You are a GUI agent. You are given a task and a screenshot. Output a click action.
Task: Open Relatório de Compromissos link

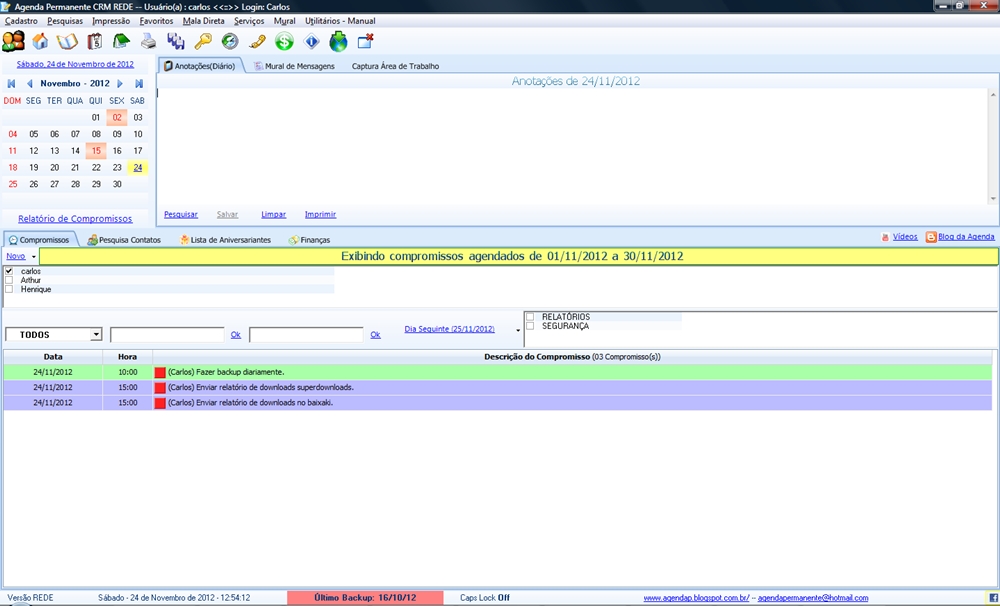point(75,219)
